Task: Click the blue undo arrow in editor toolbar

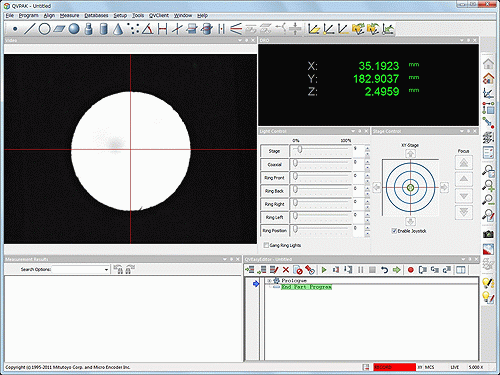Action: (x=384, y=270)
